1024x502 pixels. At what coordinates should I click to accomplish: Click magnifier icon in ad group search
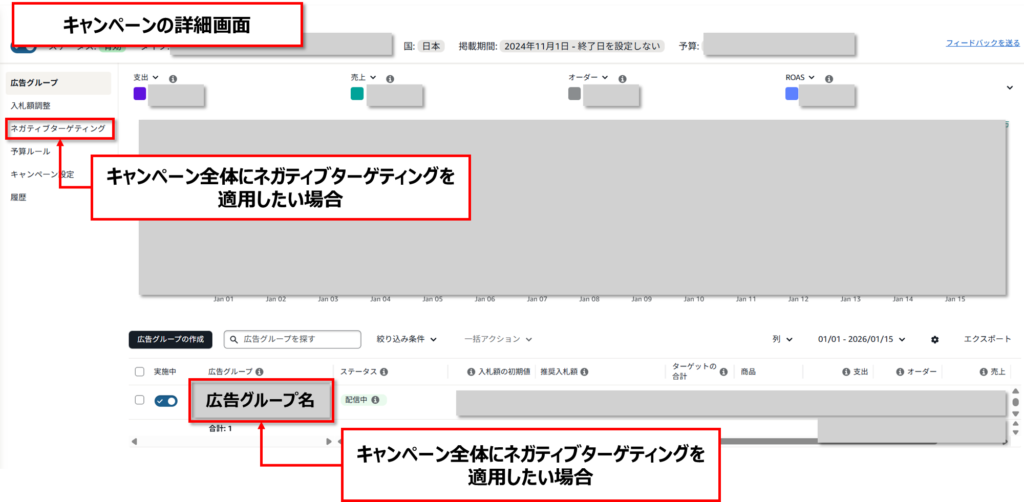(234, 339)
